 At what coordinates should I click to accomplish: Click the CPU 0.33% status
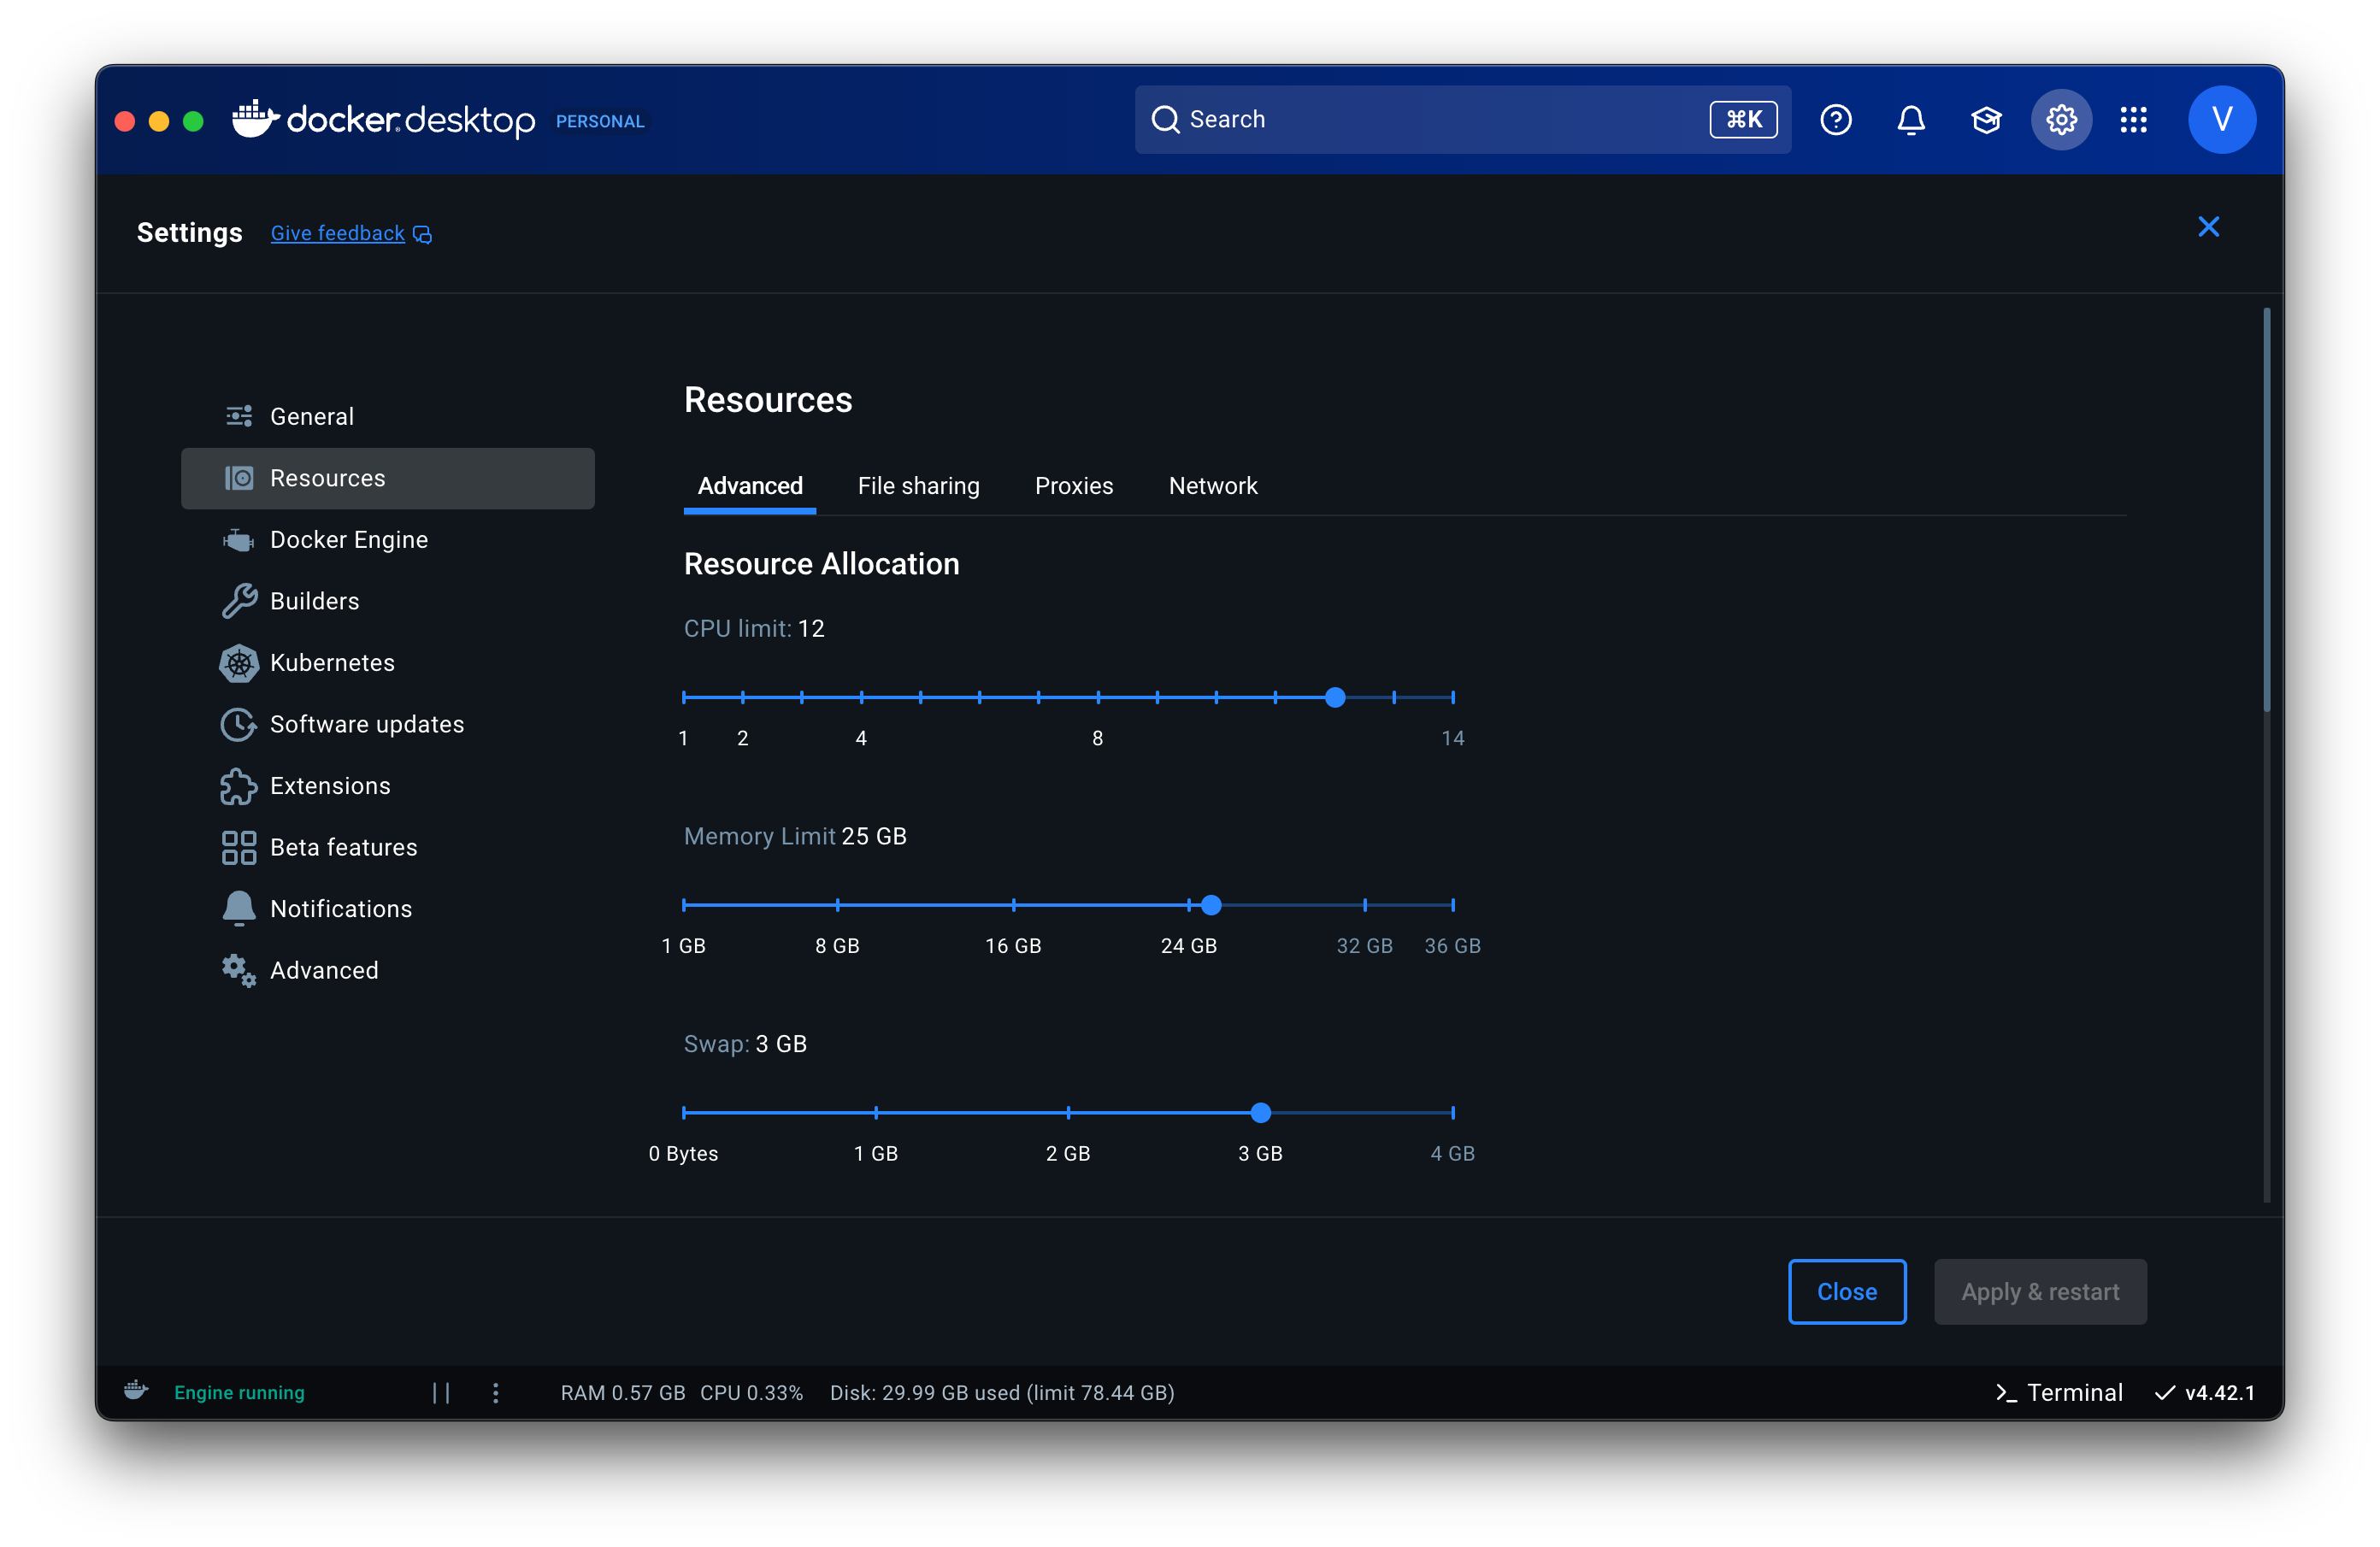(x=751, y=1393)
